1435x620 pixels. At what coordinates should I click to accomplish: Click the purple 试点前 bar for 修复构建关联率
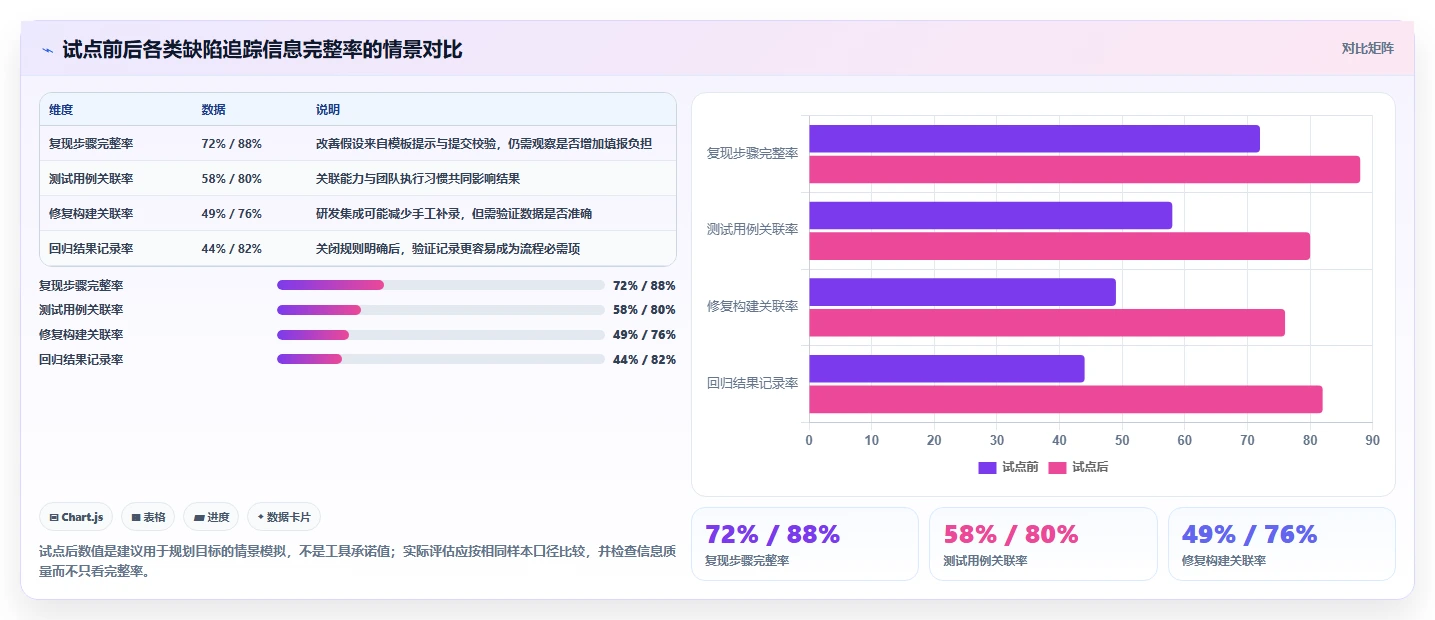[x=962, y=292]
